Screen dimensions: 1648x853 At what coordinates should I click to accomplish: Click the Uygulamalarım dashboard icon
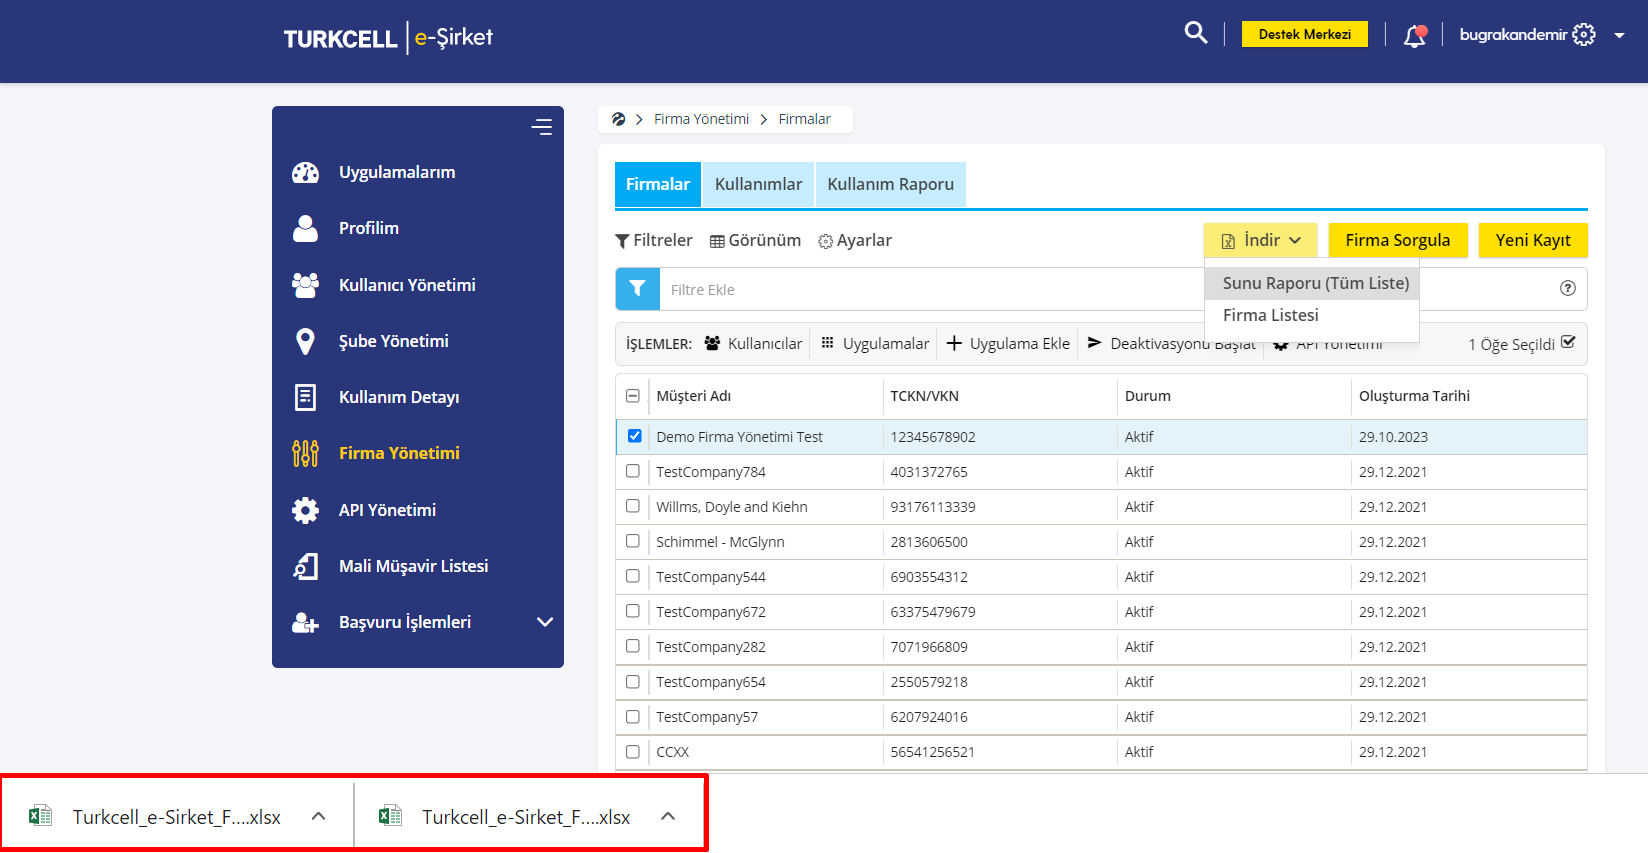pyautogui.click(x=305, y=172)
